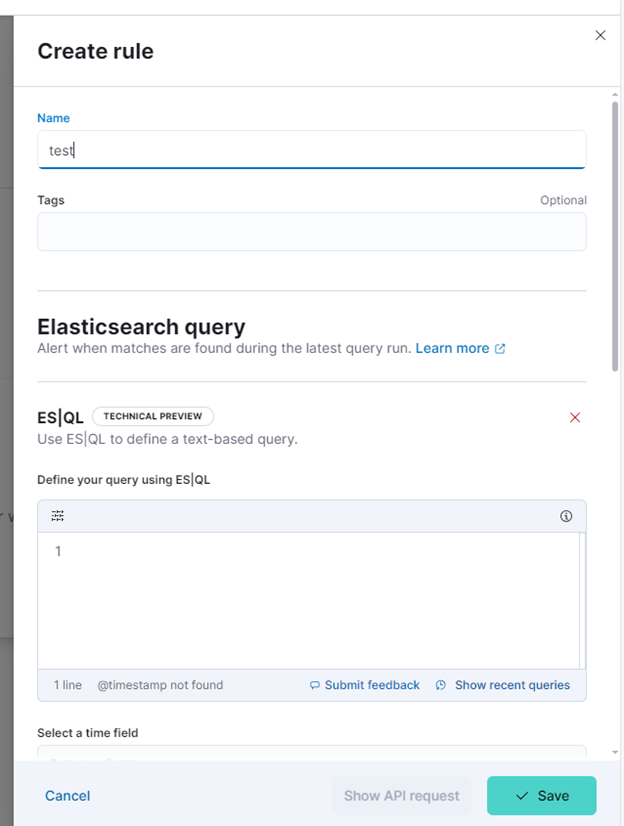Cancel rule creation
Screen dimensions: 624x826
pos(67,795)
